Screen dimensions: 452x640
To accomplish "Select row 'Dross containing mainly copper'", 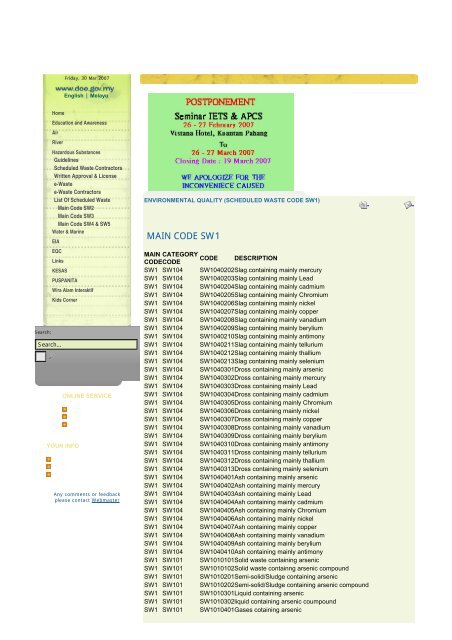I will coord(233,419).
